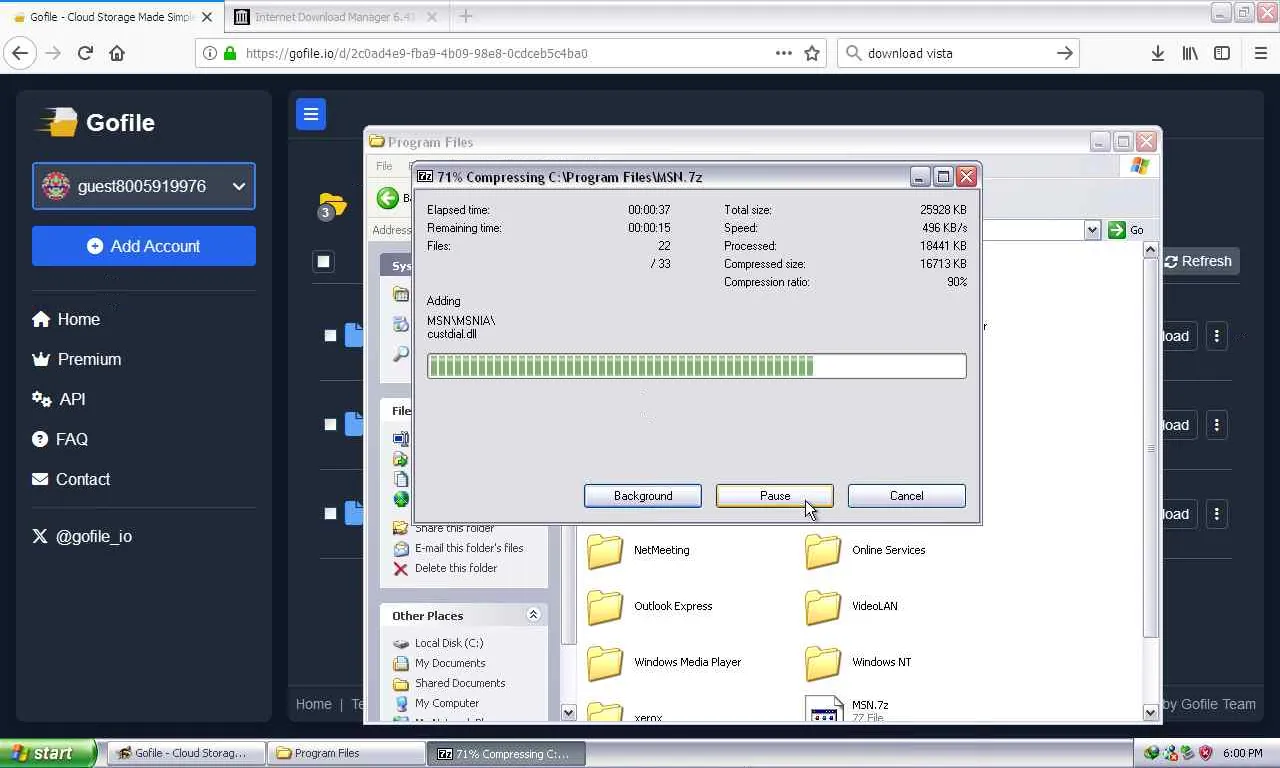Select the VideoLAN folder
The width and height of the screenshot is (1280, 768).
pyautogui.click(x=851, y=606)
